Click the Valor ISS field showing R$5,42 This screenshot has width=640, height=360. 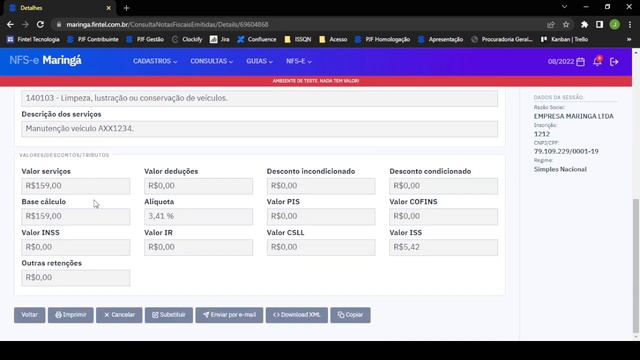click(444, 247)
